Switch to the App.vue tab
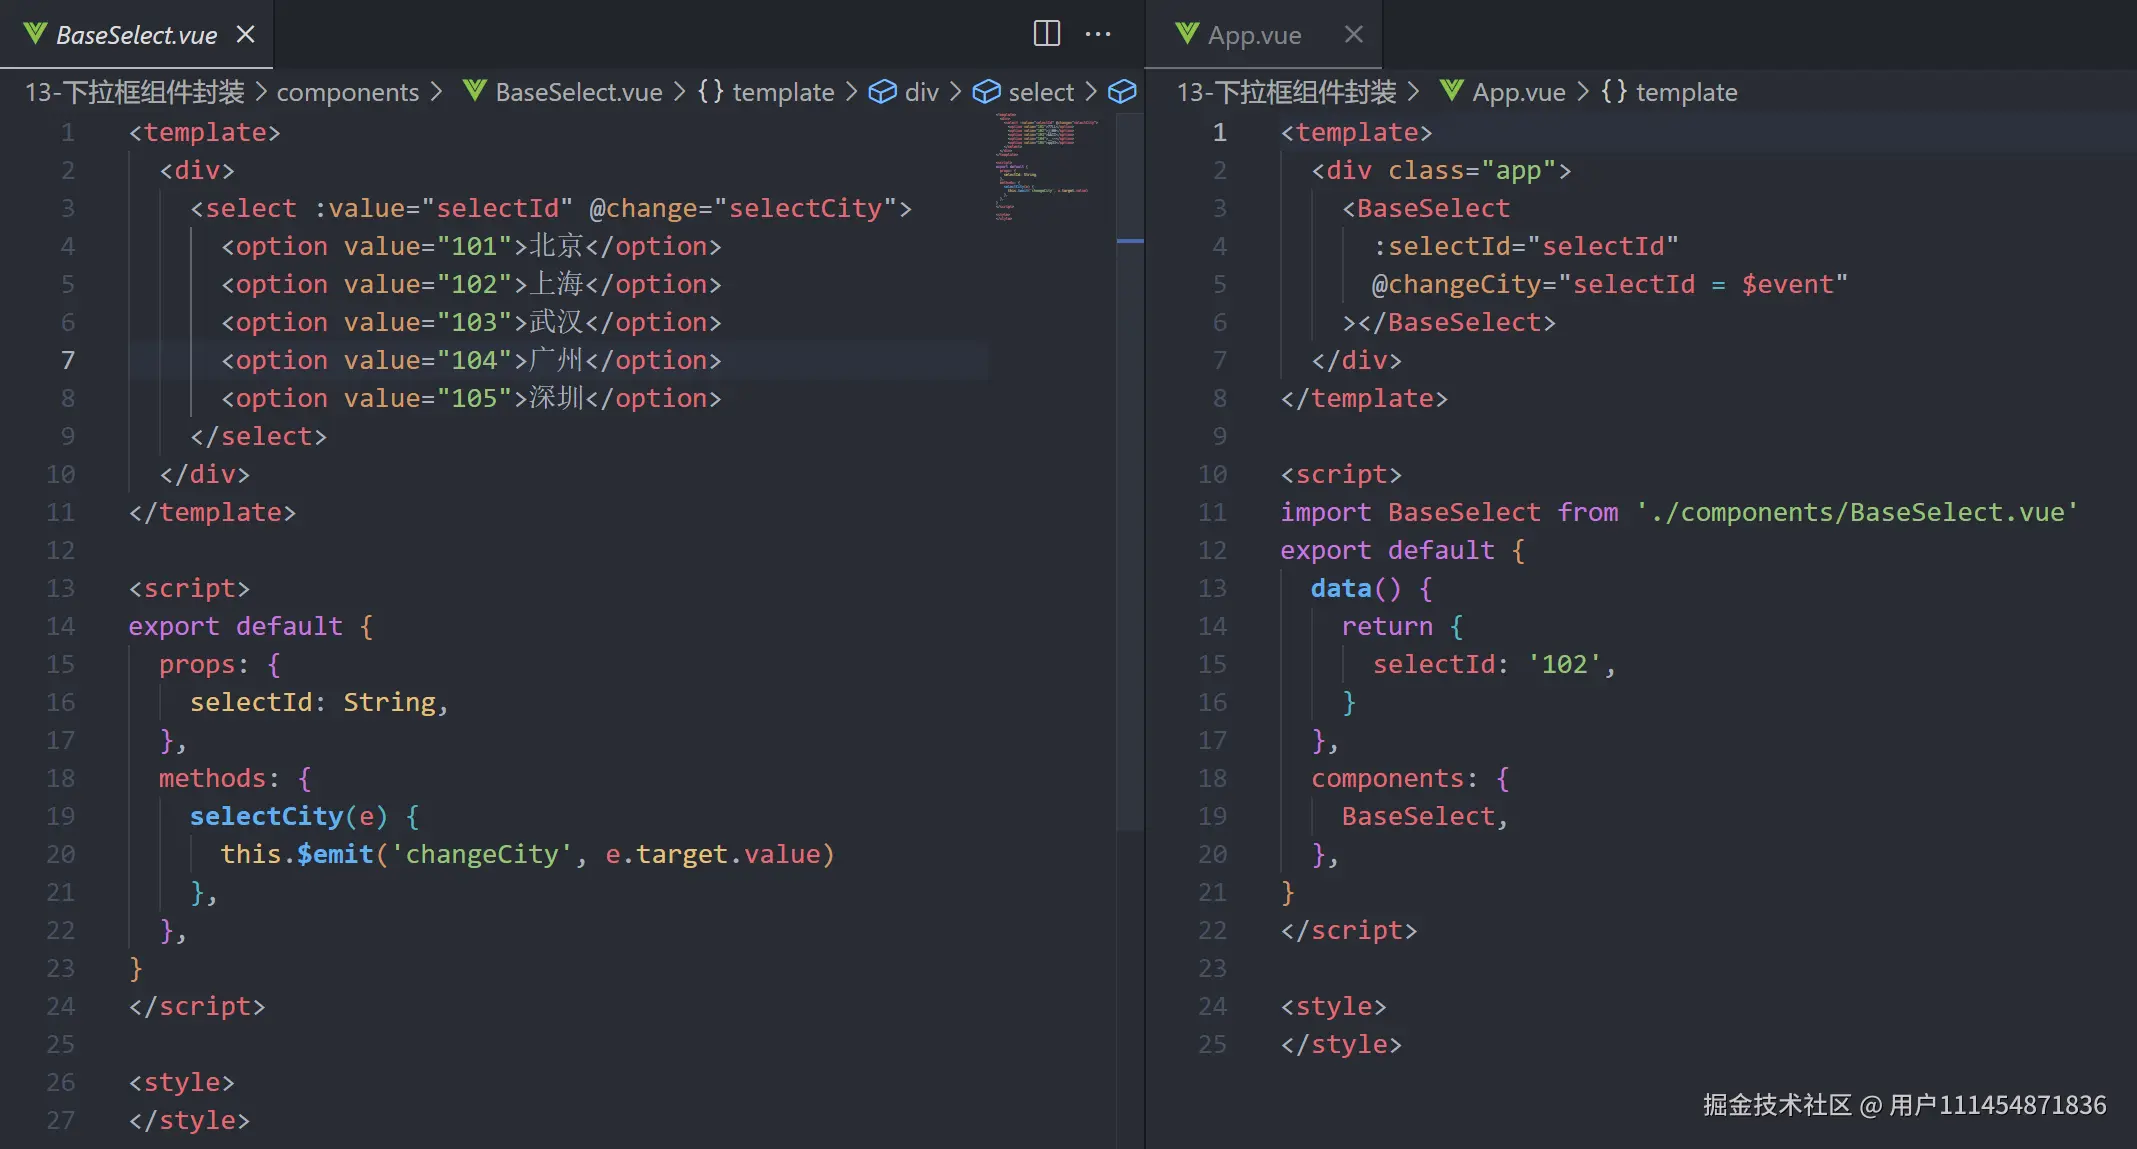The height and width of the screenshot is (1149, 2137). [1254, 35]
